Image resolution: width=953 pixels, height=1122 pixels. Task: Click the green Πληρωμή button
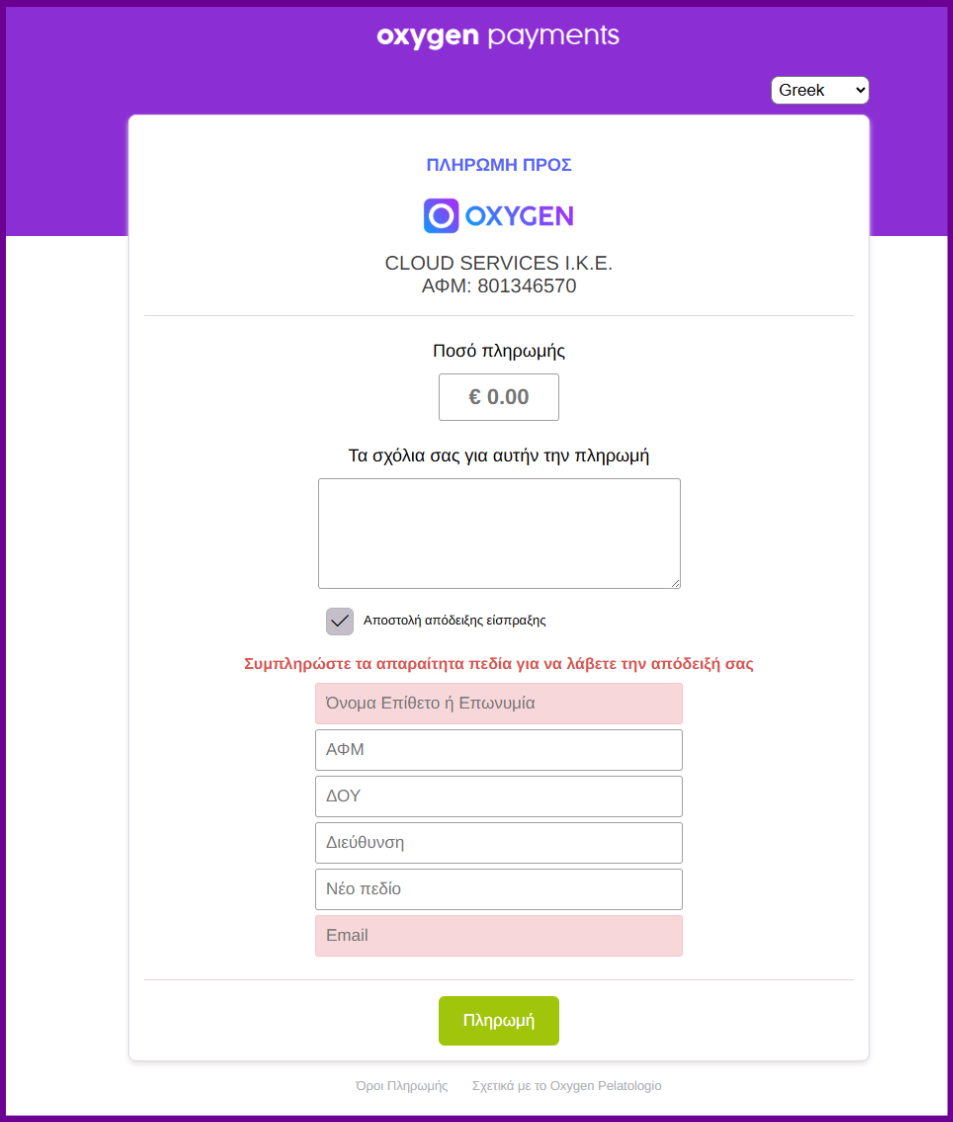point(499,1020)
